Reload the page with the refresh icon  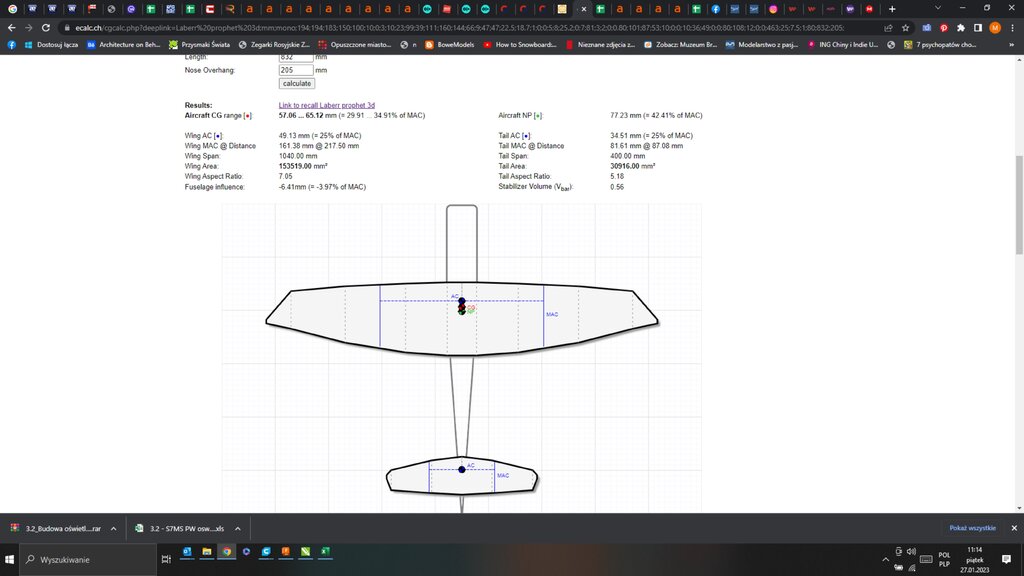45,28
